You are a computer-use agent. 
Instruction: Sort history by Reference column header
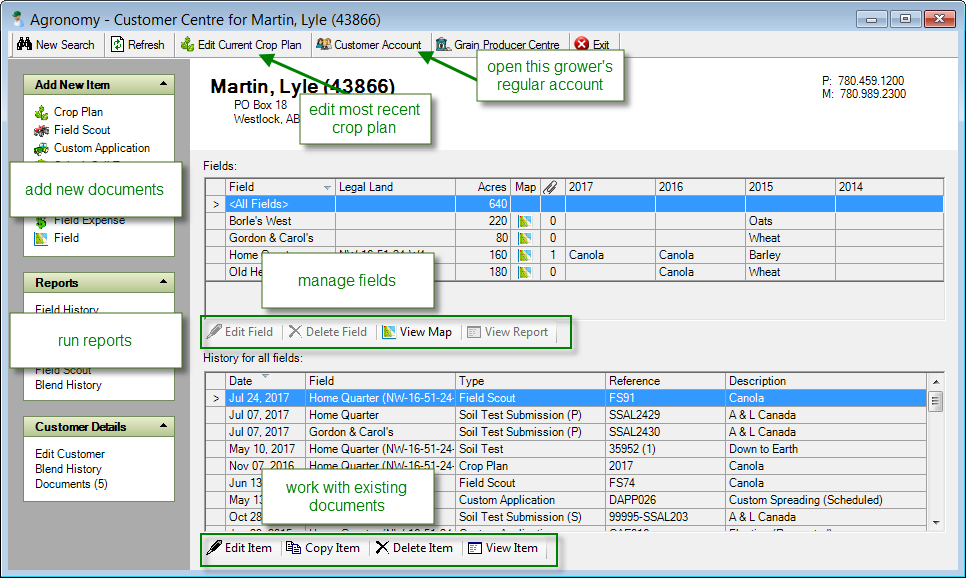[665, 381]
